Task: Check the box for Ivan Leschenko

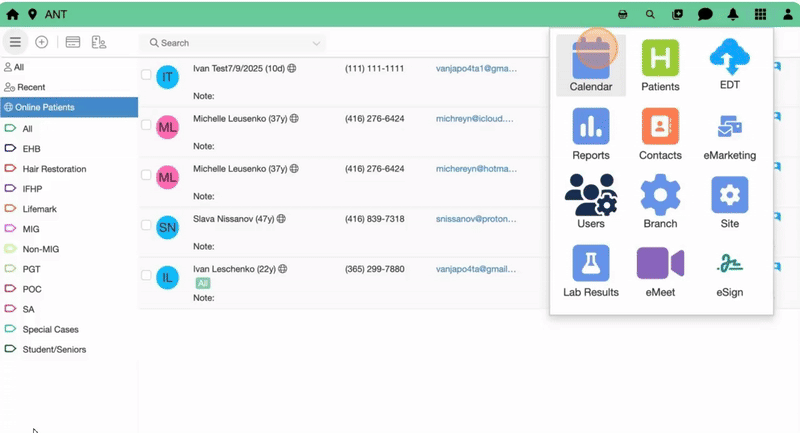Action: pyautogui.click(x=146, y=275)
